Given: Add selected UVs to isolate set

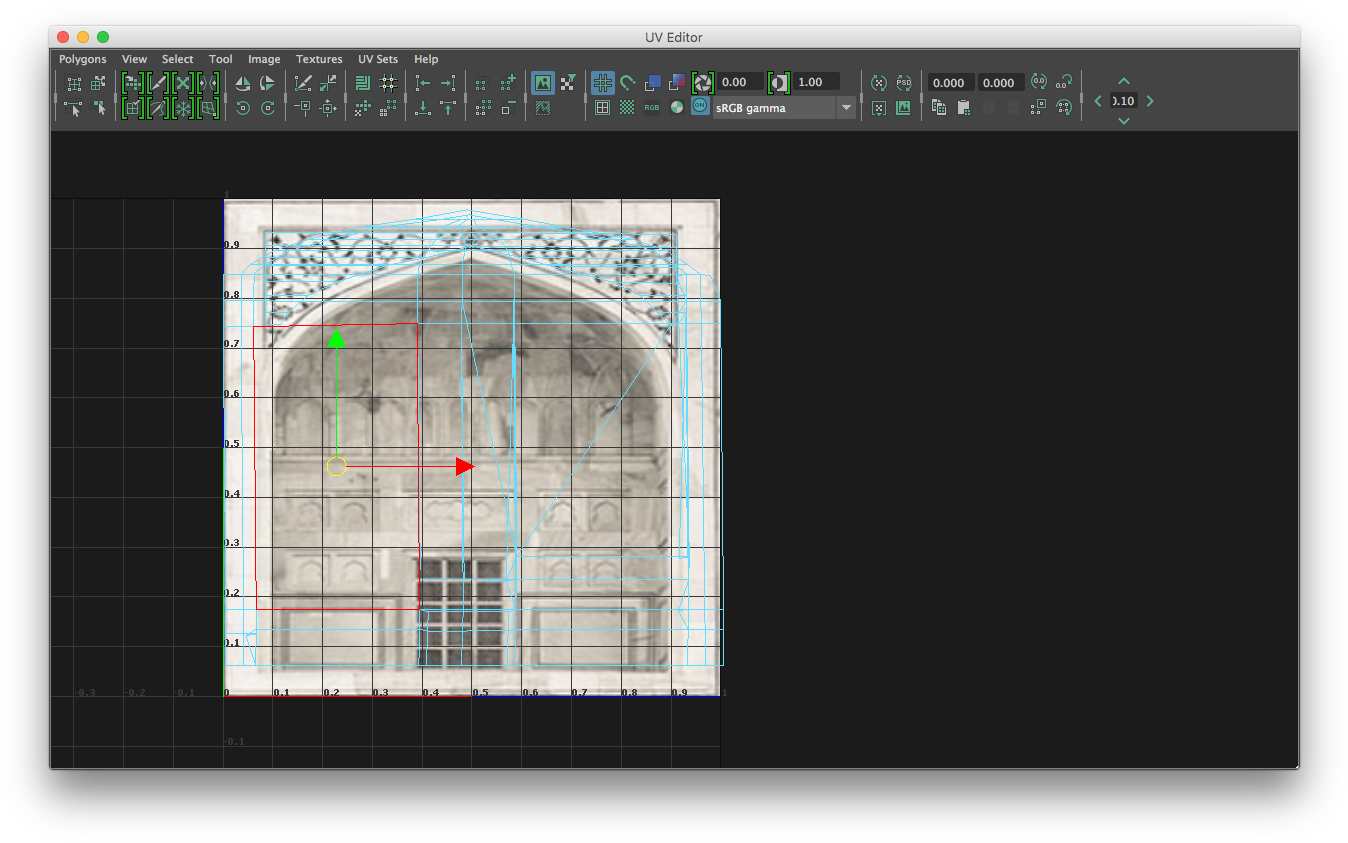Looking at the screenshot, I should (x=508, y=84).
